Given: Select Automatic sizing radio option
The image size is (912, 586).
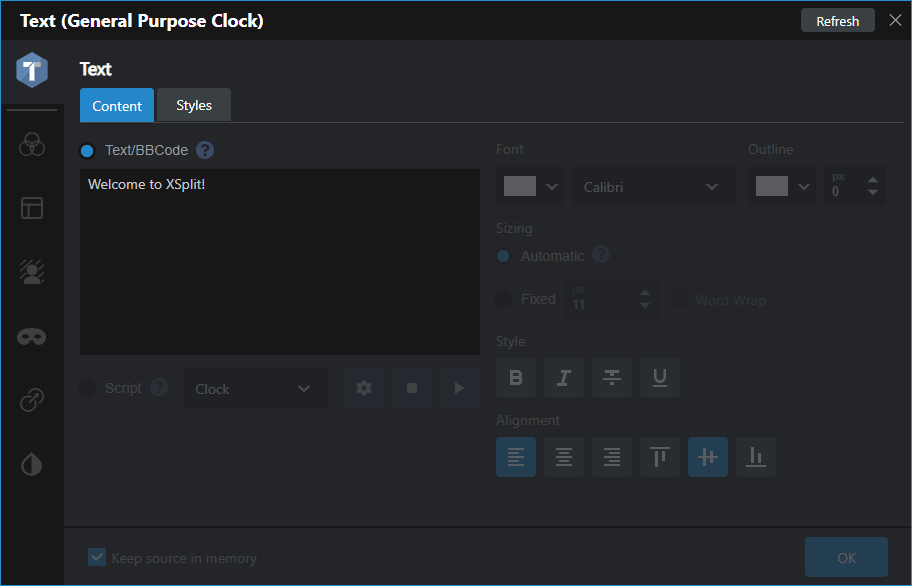Looking at the screenshot, I should (503, 256).
